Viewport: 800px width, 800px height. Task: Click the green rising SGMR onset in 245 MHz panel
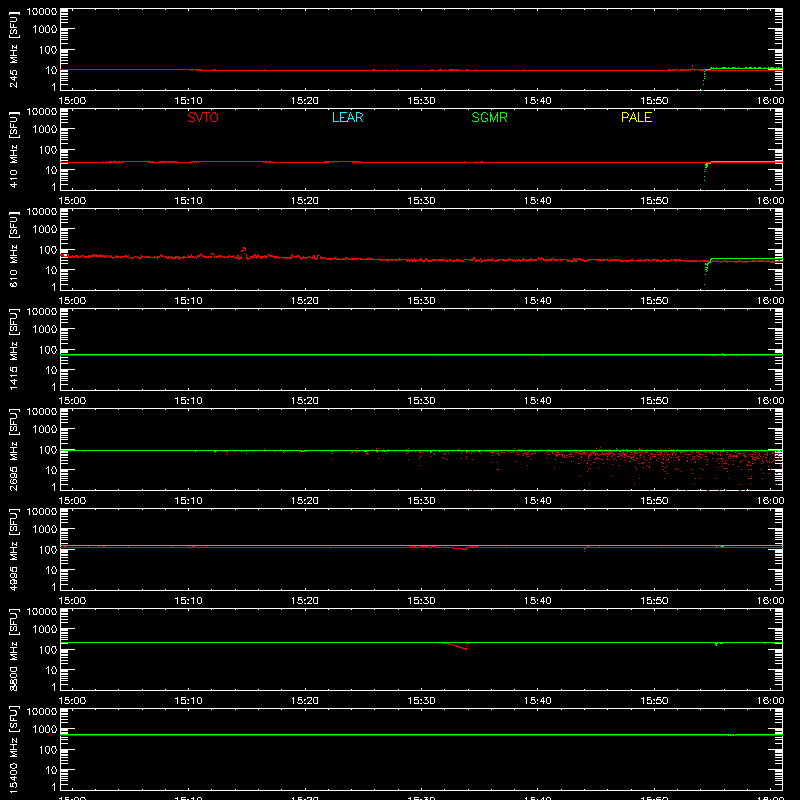(x=704, y=79)
